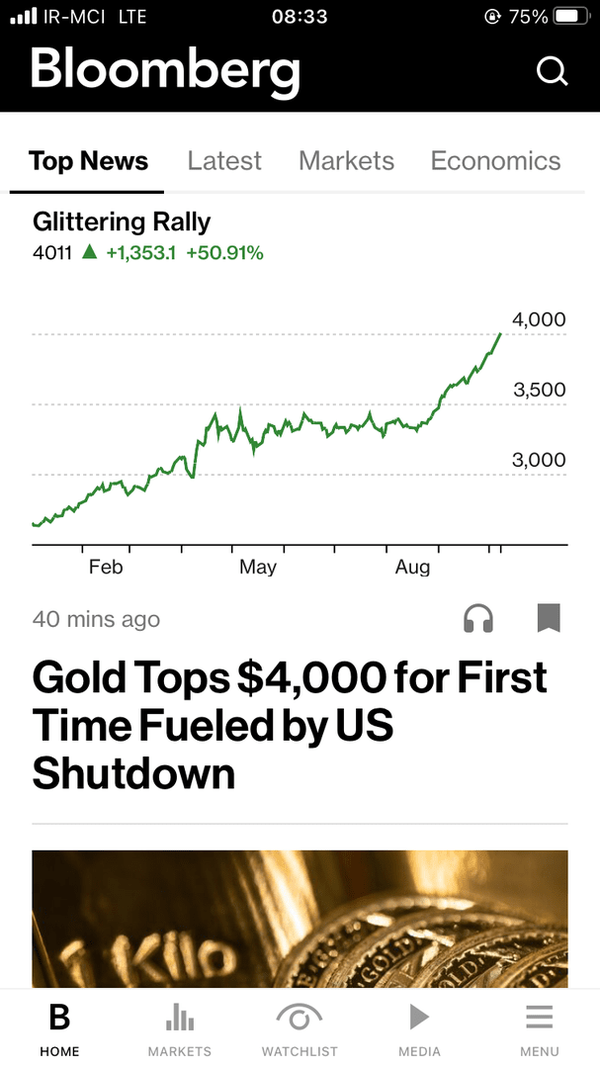Open the Gold Tops $4,000 headline
600x1068 pixels.
(x=290, y=725)
